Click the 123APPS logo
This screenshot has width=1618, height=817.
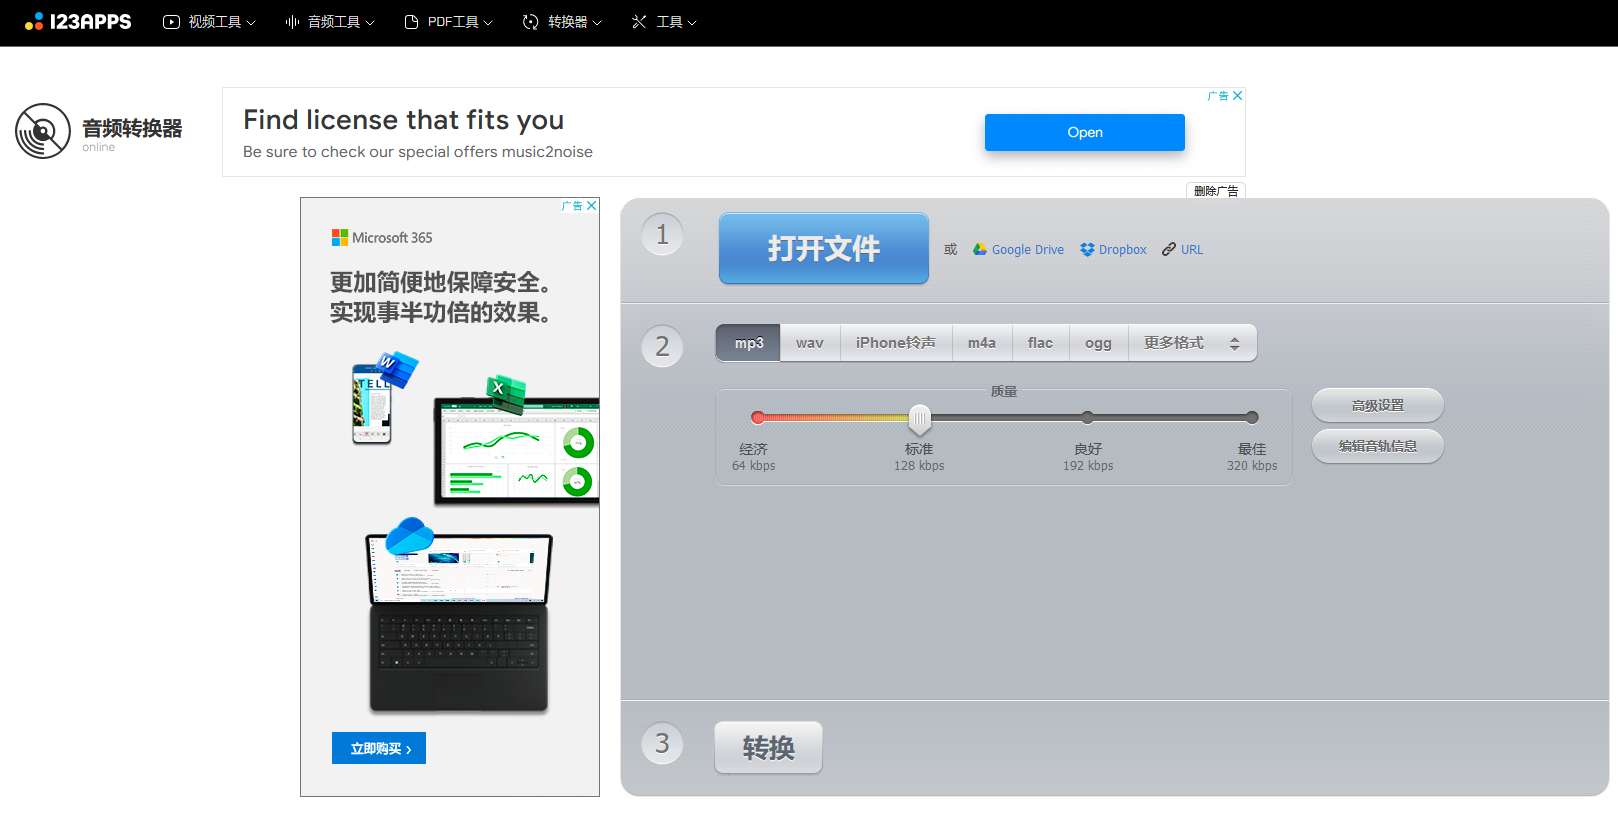coord(78,22)
